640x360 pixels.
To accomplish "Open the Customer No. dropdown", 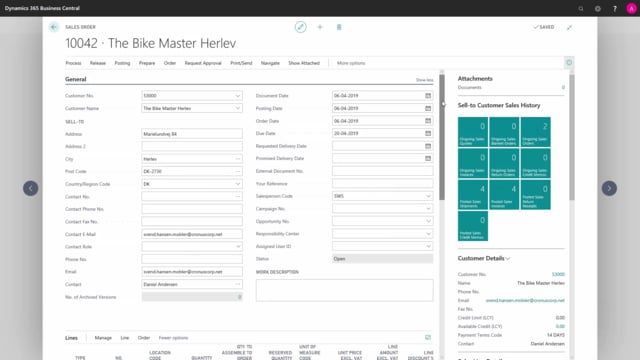I will 238,96.
